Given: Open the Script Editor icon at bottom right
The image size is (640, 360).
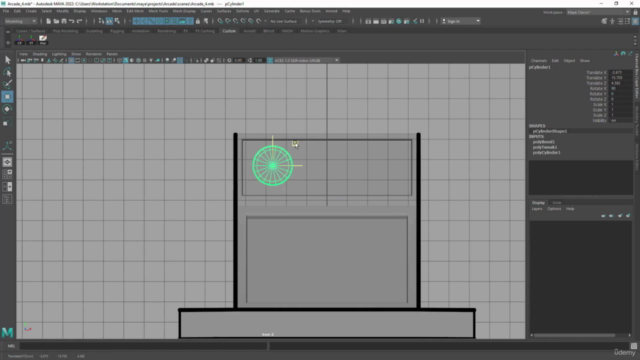Looking at the screenshot, I should 633,346.
